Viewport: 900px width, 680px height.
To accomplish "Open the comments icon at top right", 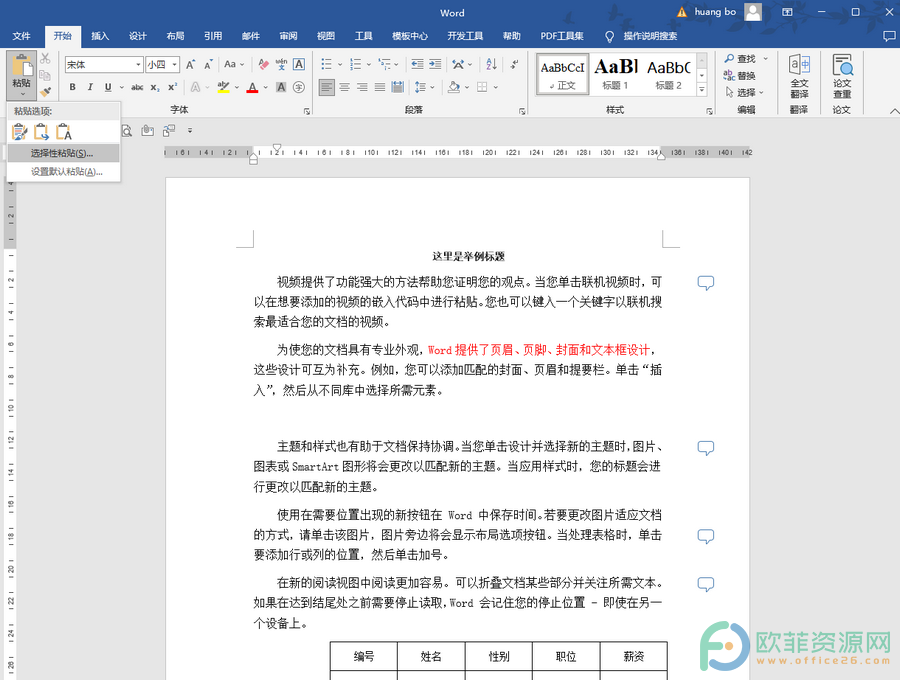I will click(889, 36).
